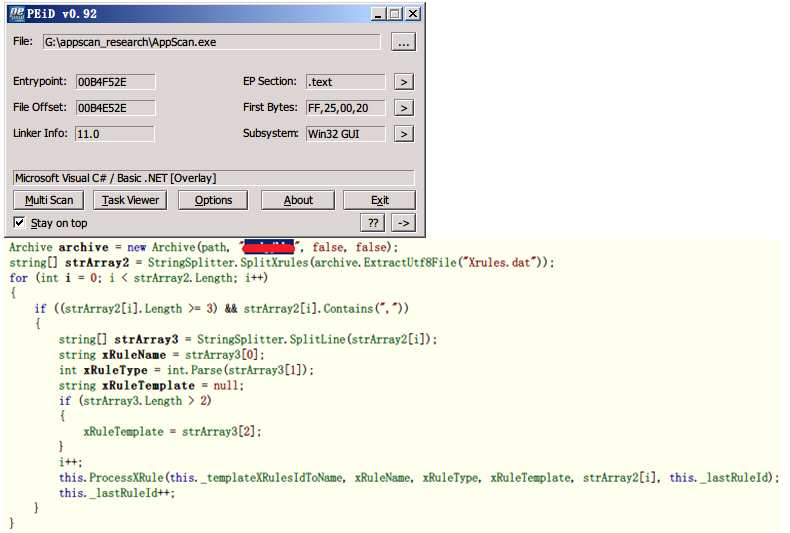790x533 pixels.
Task: Click the First Bytes field FF,25,00,20
Action: pyautogui.click(x=346, y=108)
